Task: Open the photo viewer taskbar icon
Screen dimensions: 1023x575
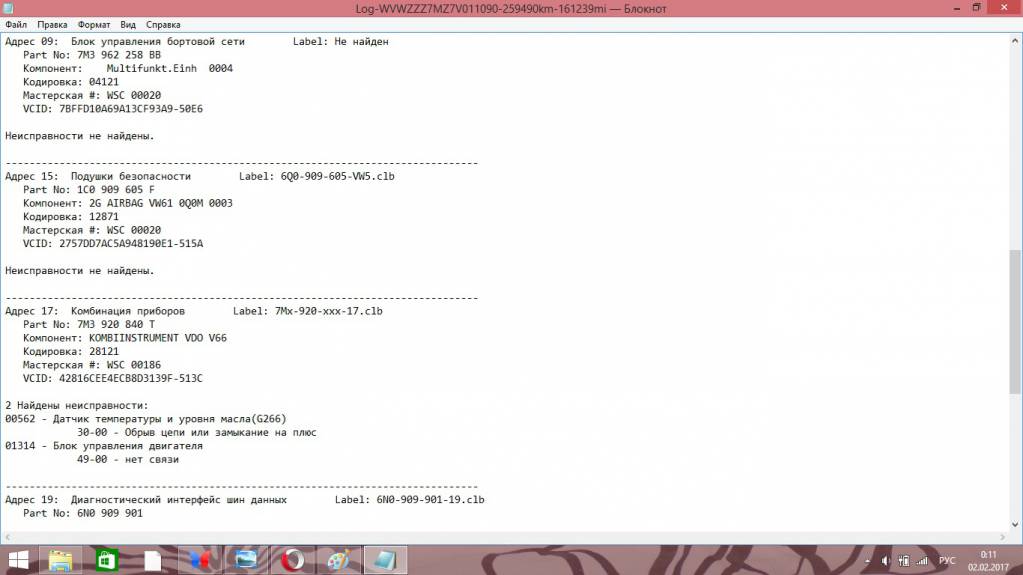Action: pos(243,560)
